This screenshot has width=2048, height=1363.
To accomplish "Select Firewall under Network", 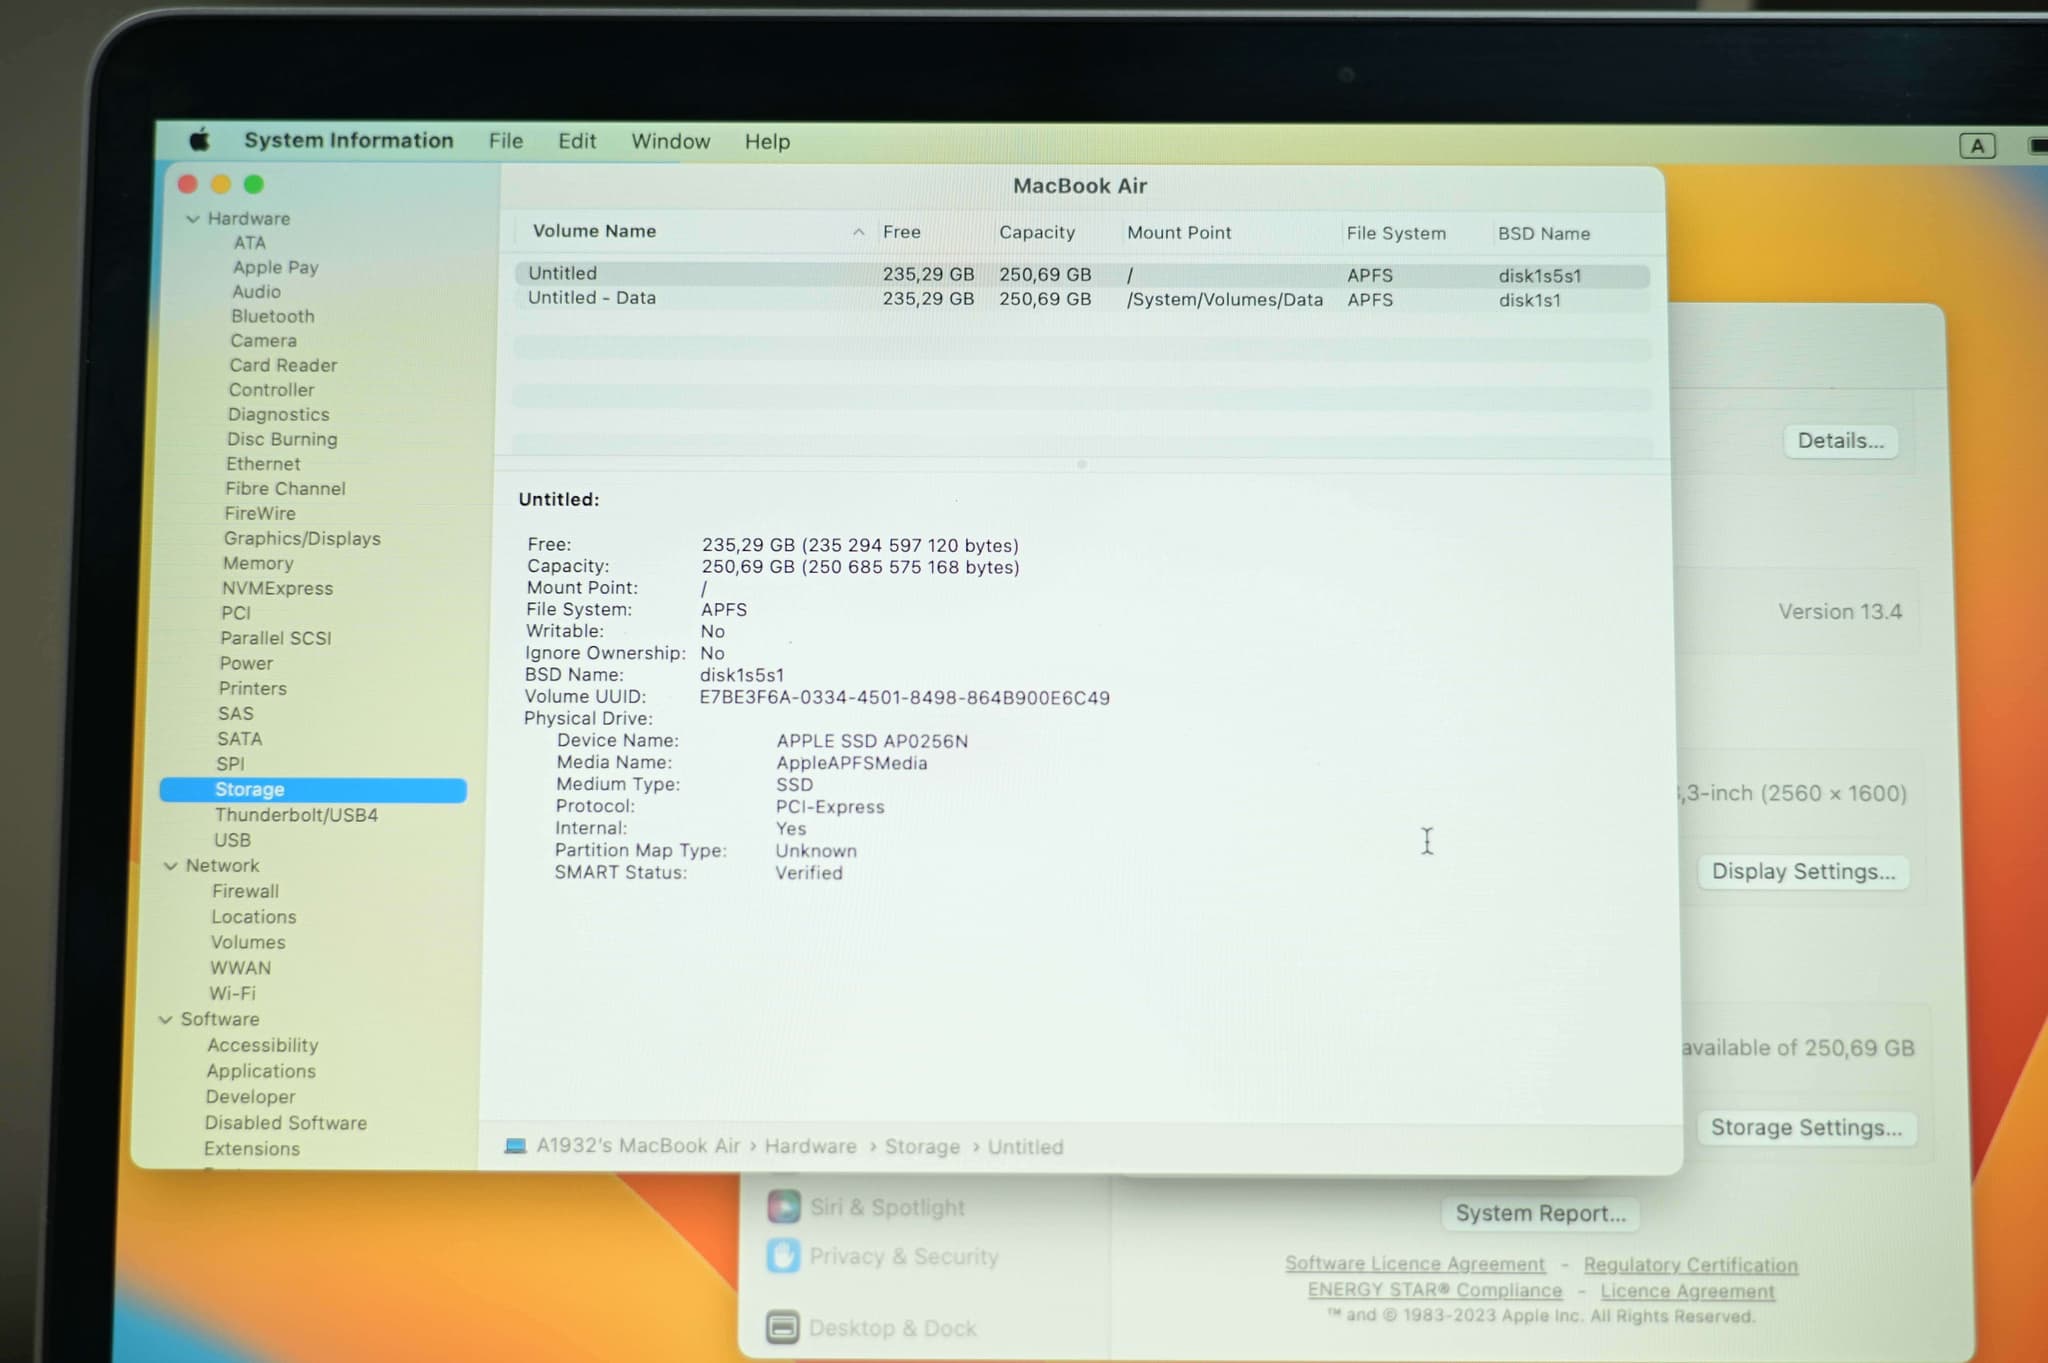I will tap(245, 891).
